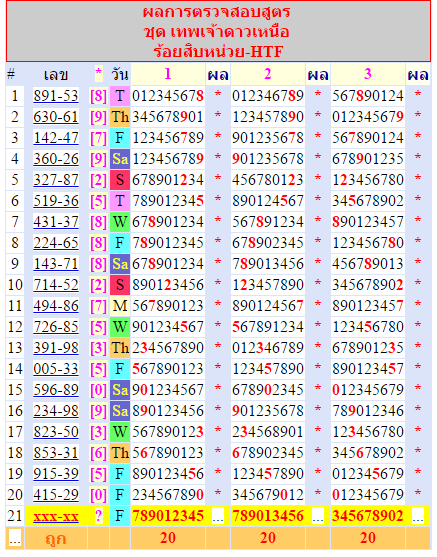
Task: Click the green W day cell in row 7
Action: [x=120, y=222]
